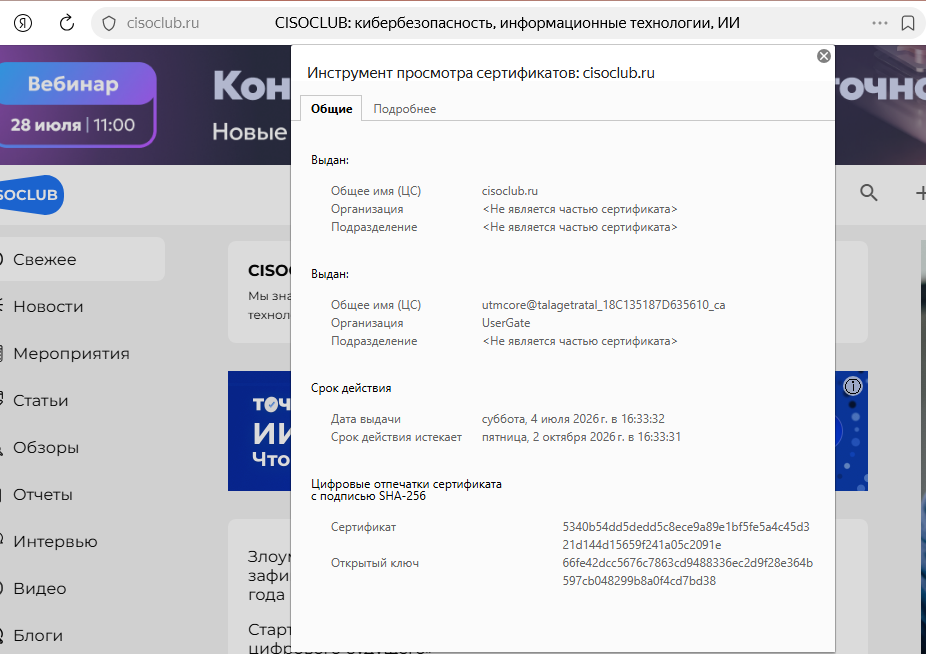Open the Отчеты sidebar section
Screen dimensions: 926x654
(x=43, y=494)
